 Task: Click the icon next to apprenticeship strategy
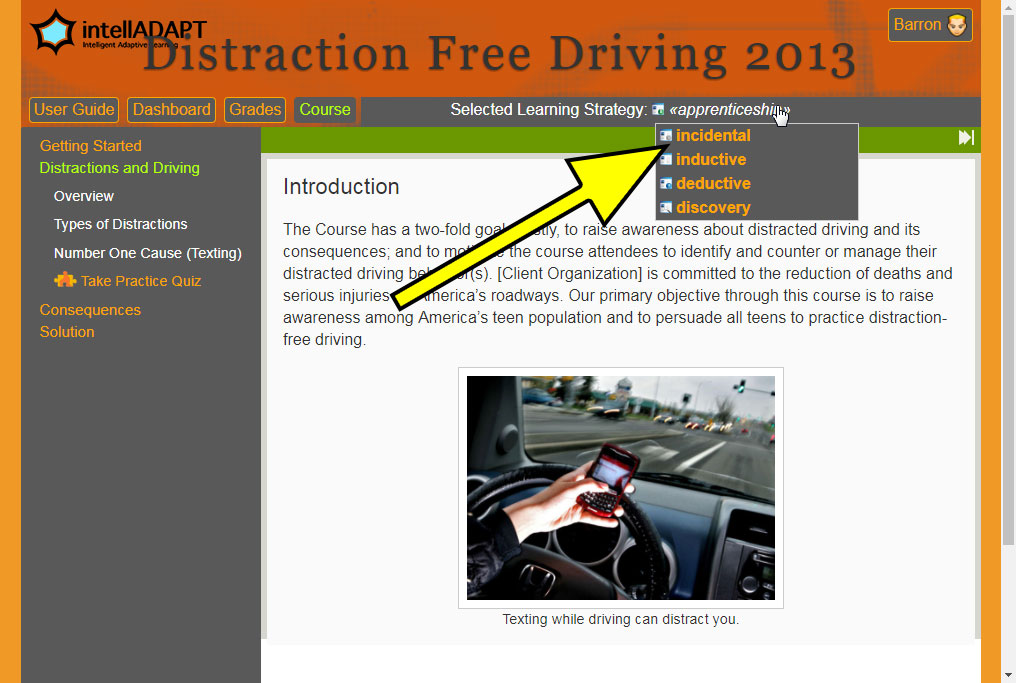(x=658, y=110)
